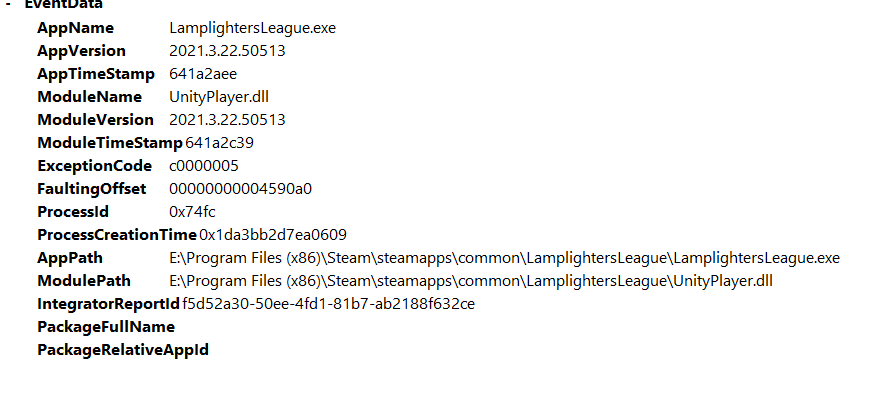Image resolution: width=892 pixels, height=410 pixels.
Task: Collapse the EventData node
Action: coord(8,4)
